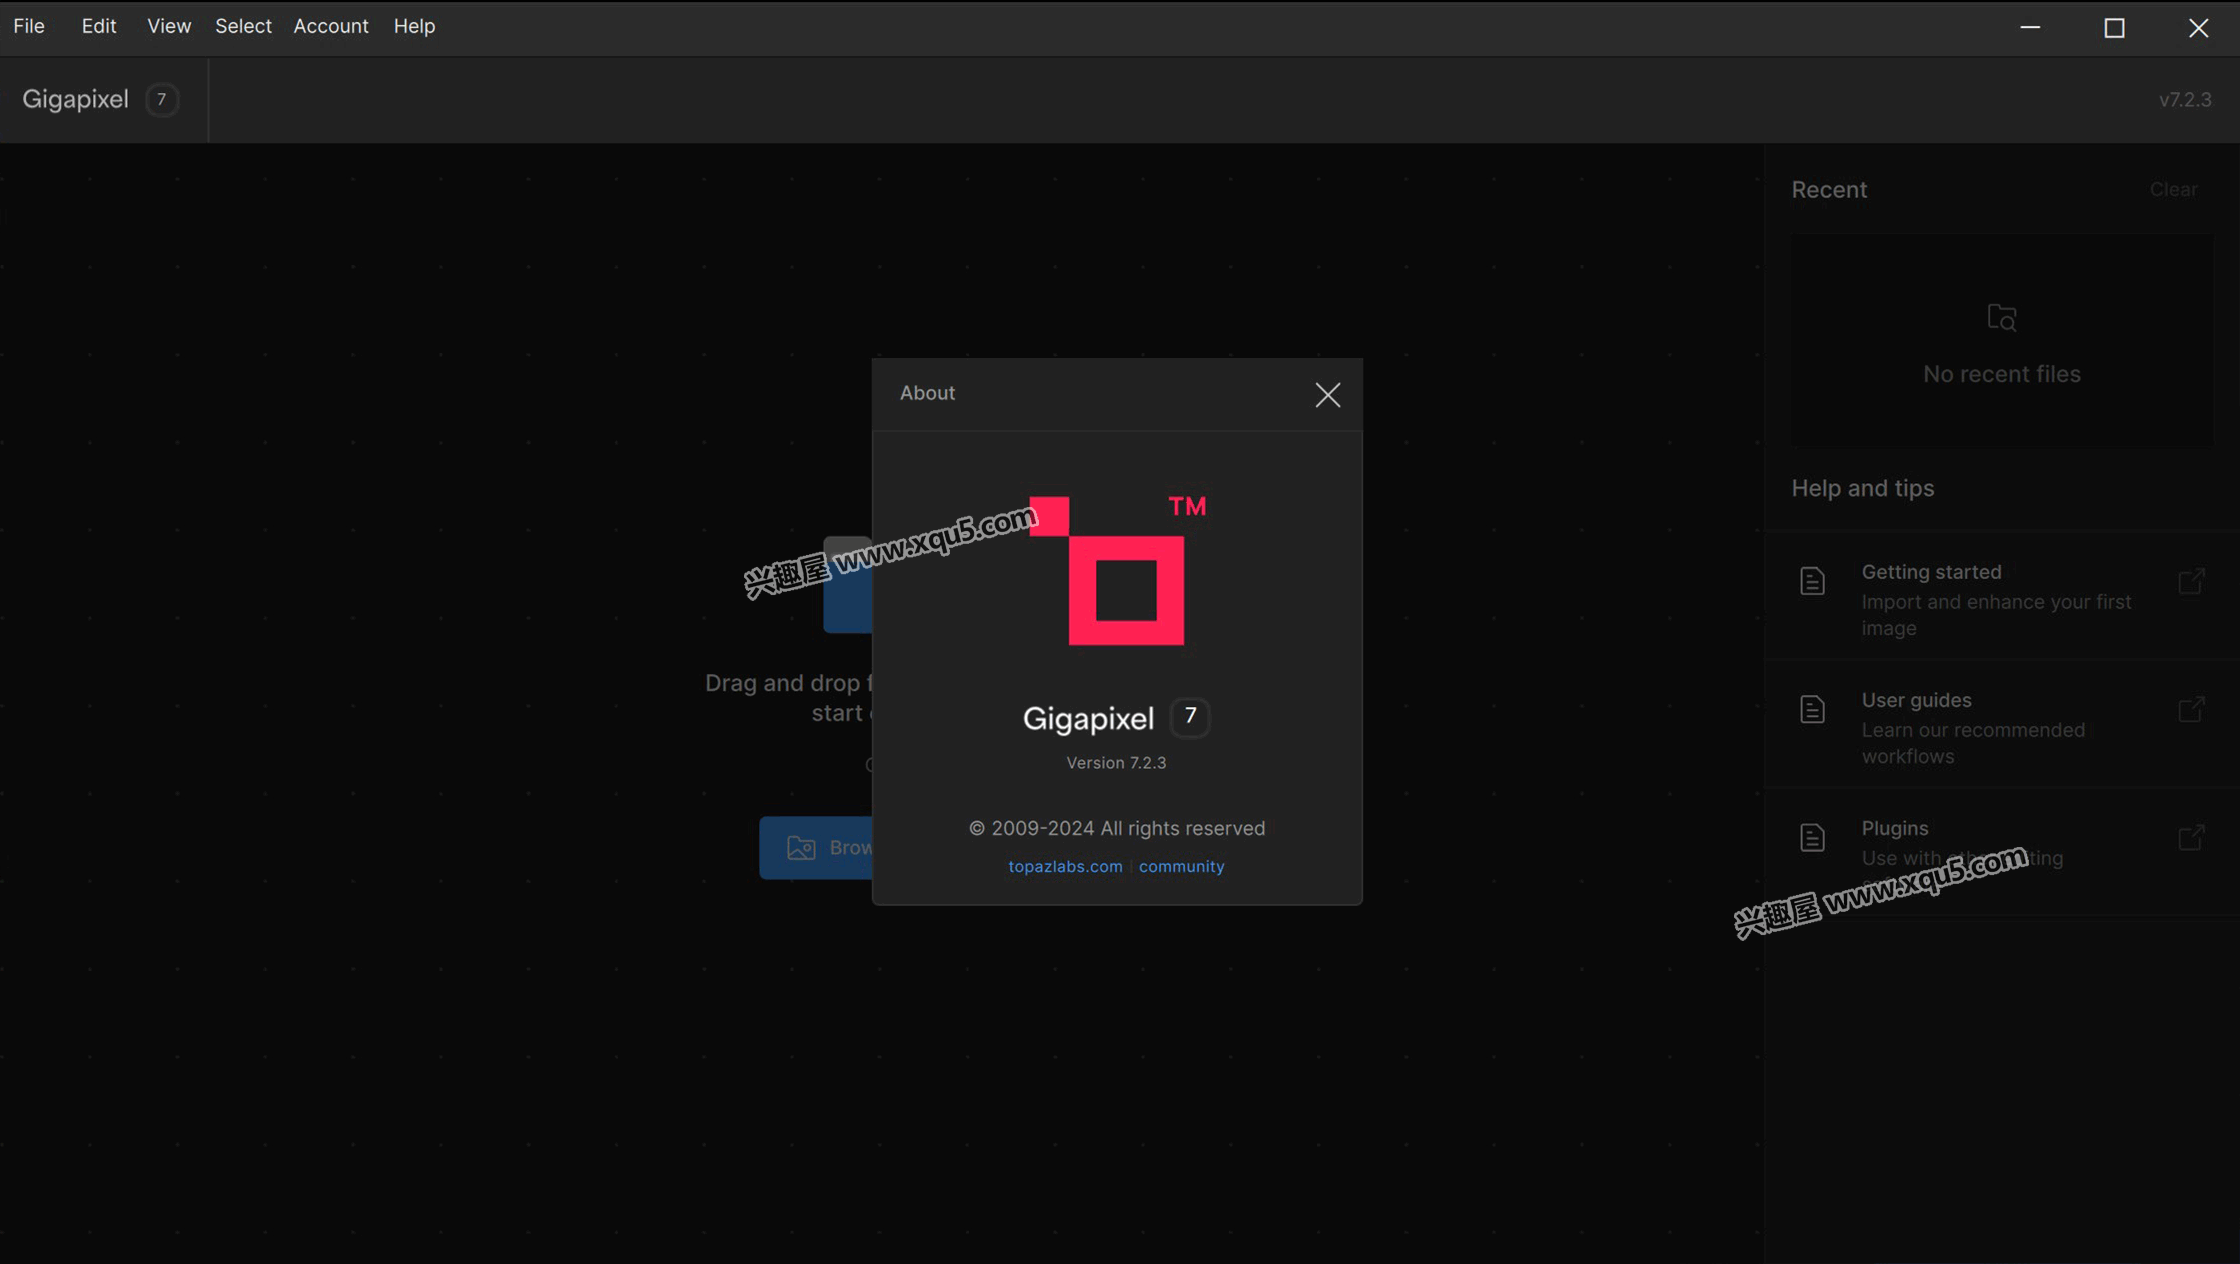Open the community link
Screen dimensions: 2240x1264
tap(1181, 866)
